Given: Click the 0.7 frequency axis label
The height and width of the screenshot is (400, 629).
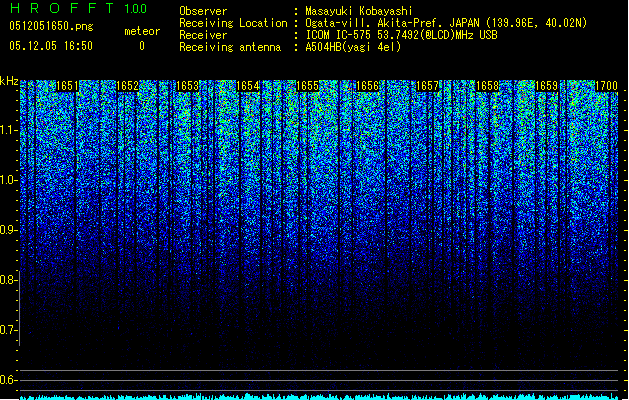Looking at the screenshot, I should [x=9, y=330].
